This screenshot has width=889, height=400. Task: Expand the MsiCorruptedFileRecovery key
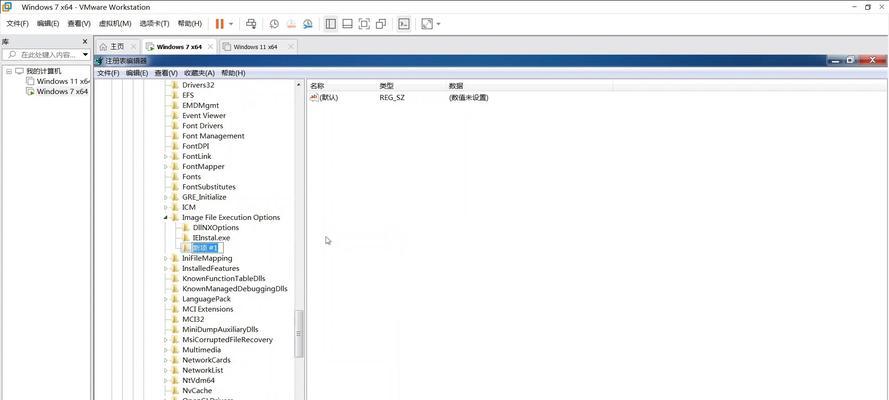tap(166, 340)
